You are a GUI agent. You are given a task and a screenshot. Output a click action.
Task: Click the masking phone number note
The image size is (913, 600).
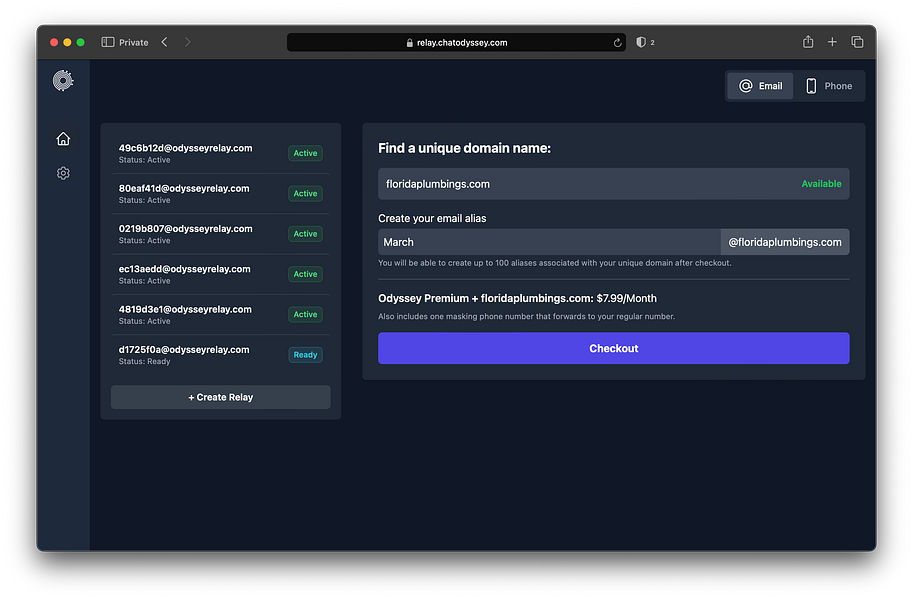coord(526,316)
